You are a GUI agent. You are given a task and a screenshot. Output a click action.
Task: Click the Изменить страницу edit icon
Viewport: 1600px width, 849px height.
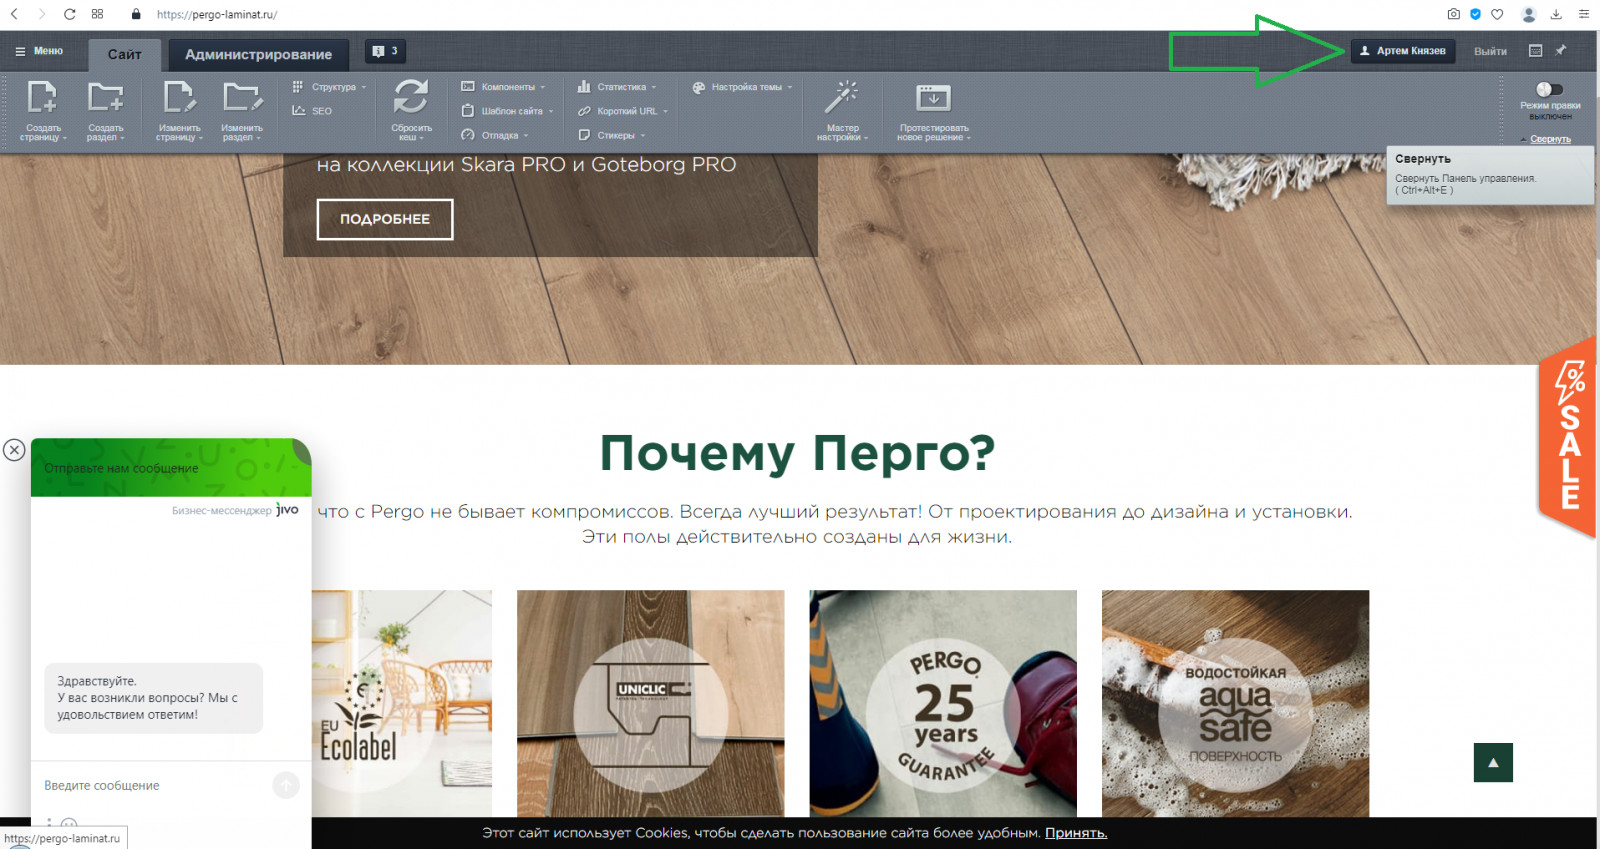pos(179,97)
